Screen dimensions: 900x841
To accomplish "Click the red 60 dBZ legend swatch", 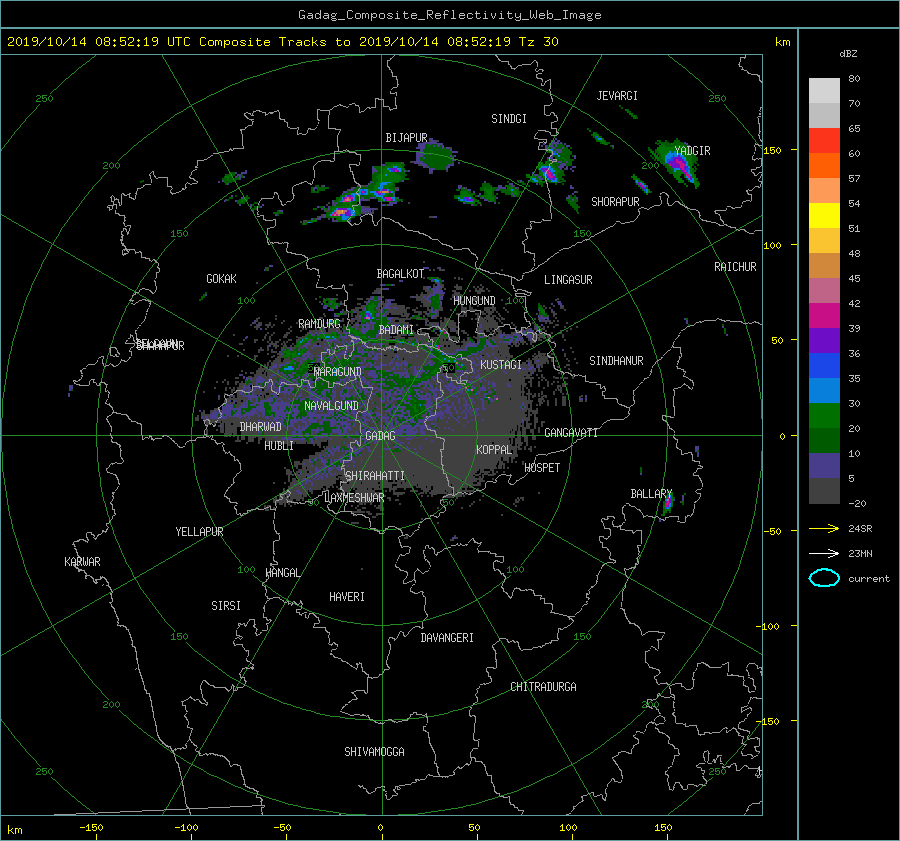I will coord(824,141).
